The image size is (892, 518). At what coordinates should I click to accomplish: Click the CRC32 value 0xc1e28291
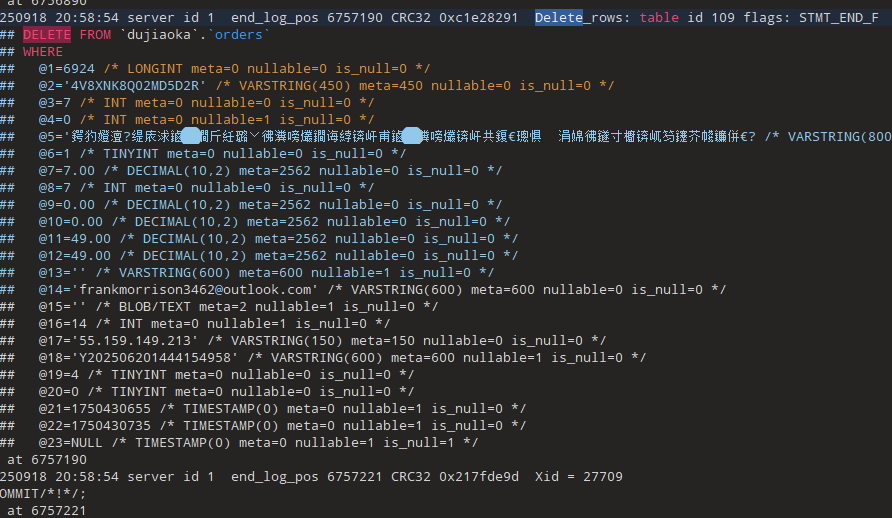pos(477,17)
